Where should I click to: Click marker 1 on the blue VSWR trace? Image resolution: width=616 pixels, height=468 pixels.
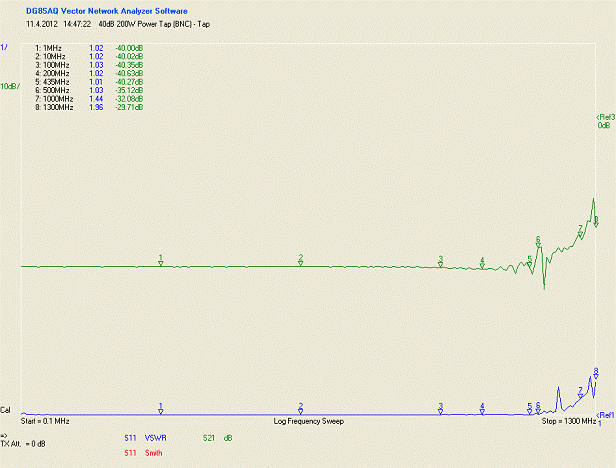[x=161, y=409]
